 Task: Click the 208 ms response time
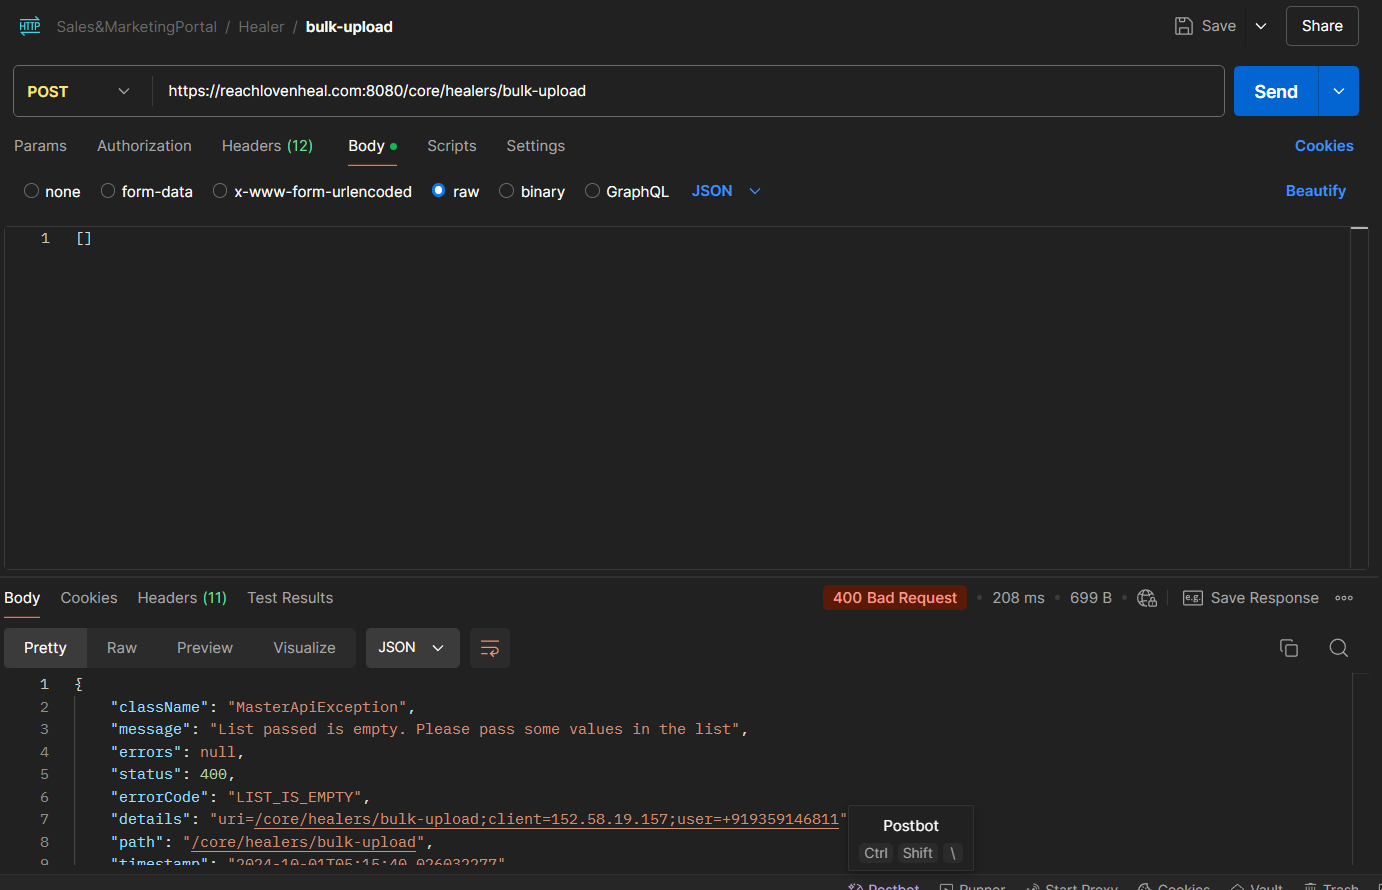tap(1018, 598)
